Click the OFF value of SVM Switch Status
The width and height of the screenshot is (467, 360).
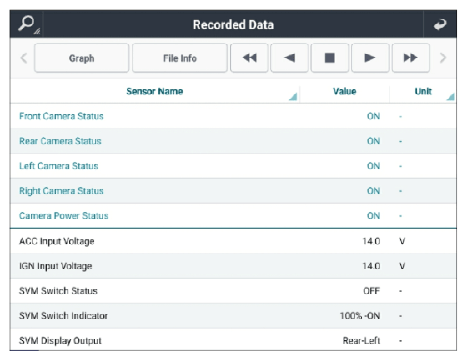tap(371, 291)
